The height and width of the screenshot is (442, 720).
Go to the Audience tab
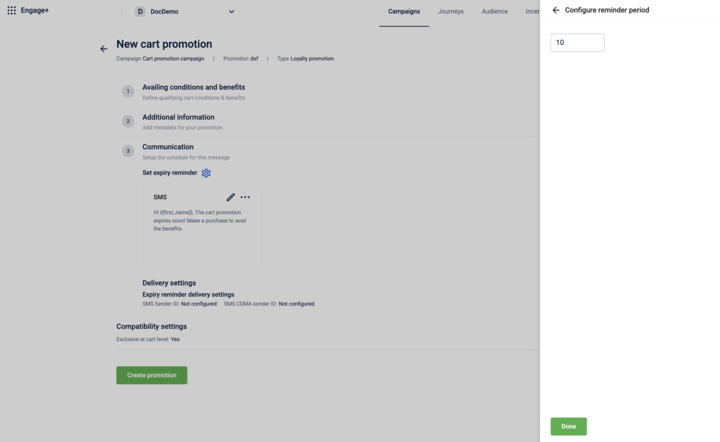click(x=495, y=11)
